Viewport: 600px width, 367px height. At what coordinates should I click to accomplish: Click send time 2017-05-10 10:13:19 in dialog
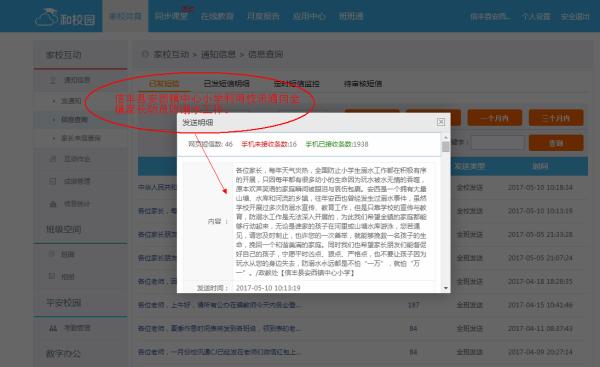click(x=268, y=288)
